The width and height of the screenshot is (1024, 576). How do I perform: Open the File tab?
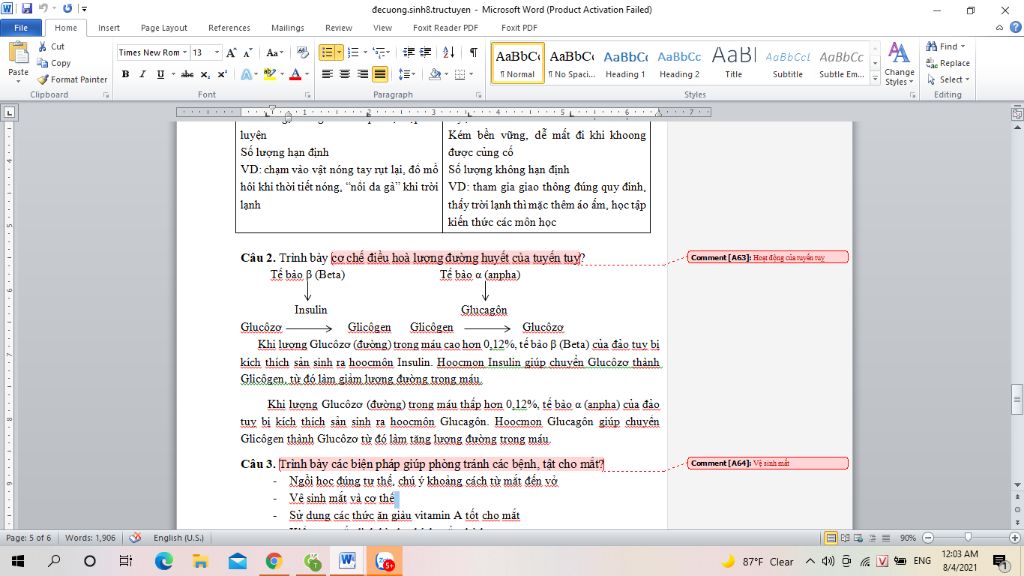point(21,27)
